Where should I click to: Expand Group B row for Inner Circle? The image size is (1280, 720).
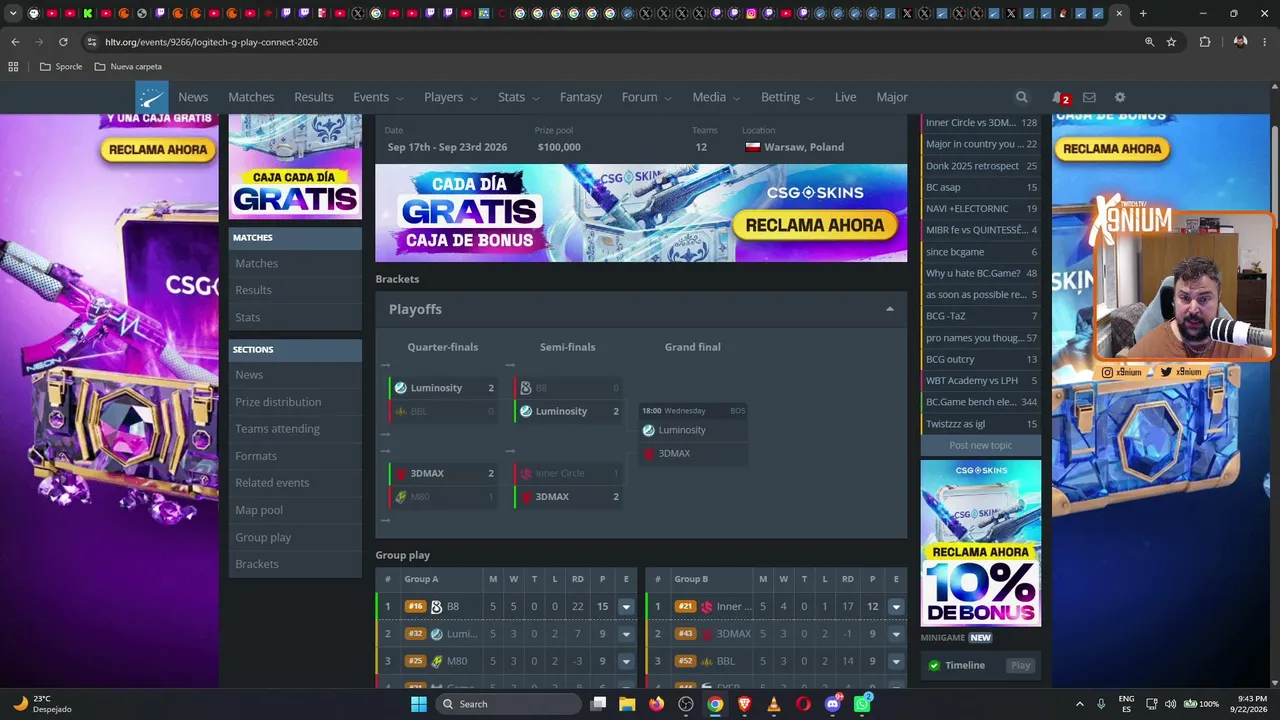(896, 607)
